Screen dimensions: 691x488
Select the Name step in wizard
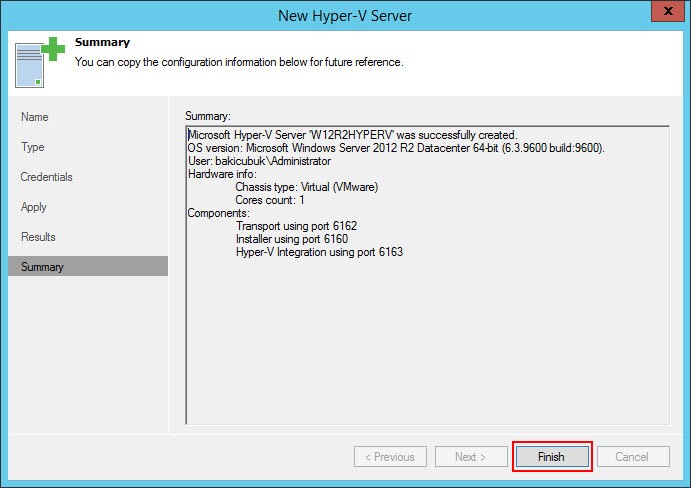point(35,117)
